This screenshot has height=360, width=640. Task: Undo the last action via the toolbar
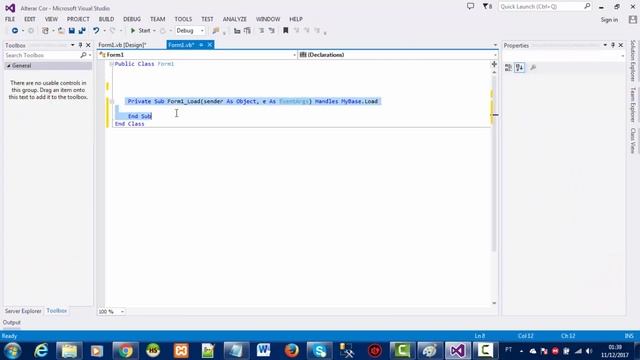point(96,31)
